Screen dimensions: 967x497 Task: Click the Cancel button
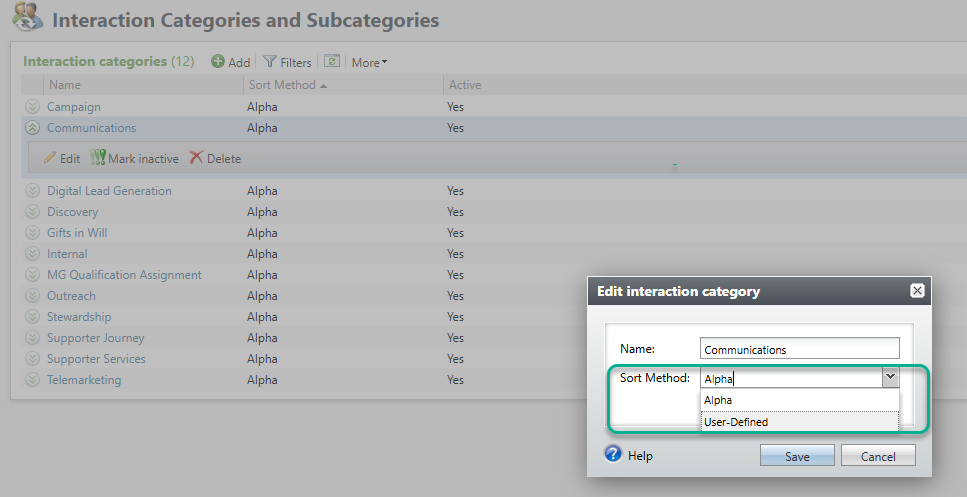[878, 456]
